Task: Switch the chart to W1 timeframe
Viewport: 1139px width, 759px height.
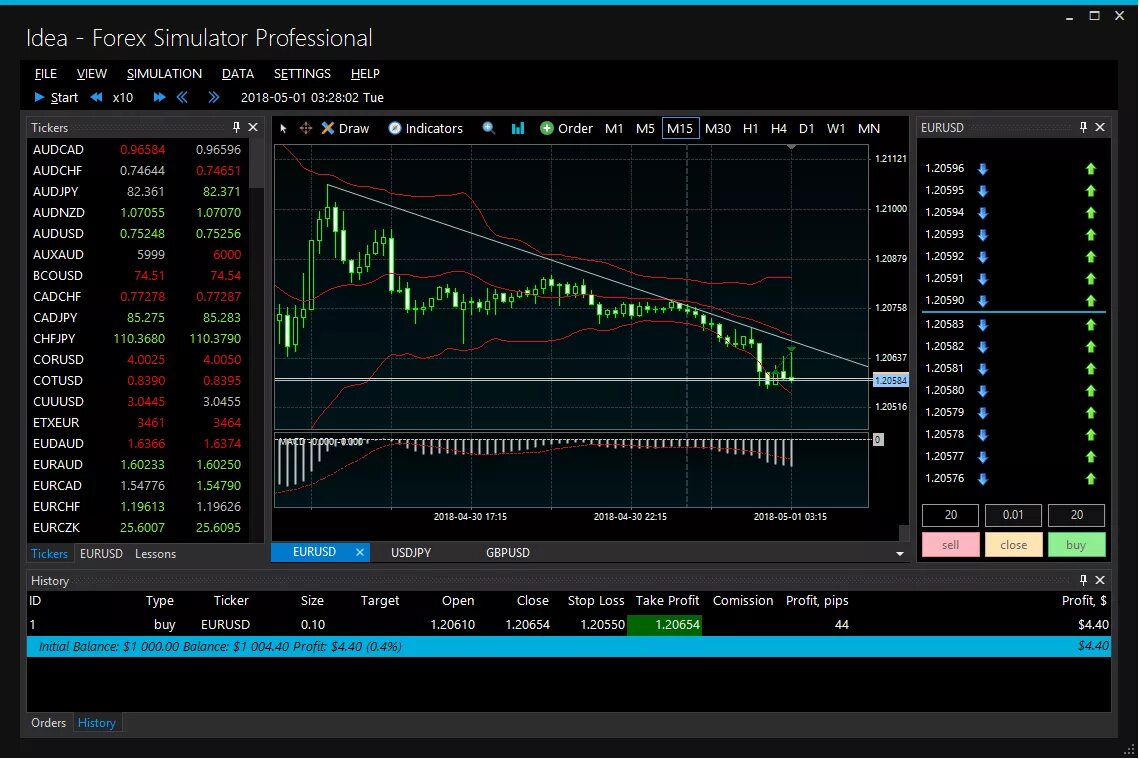Action: [836, 129]
